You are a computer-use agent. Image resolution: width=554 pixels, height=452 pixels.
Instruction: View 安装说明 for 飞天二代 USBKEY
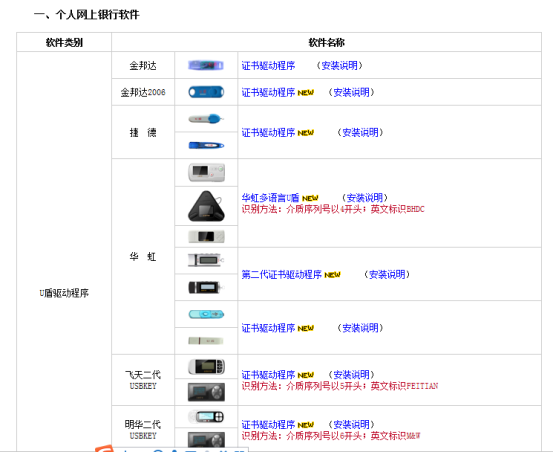tap(351, 375)
